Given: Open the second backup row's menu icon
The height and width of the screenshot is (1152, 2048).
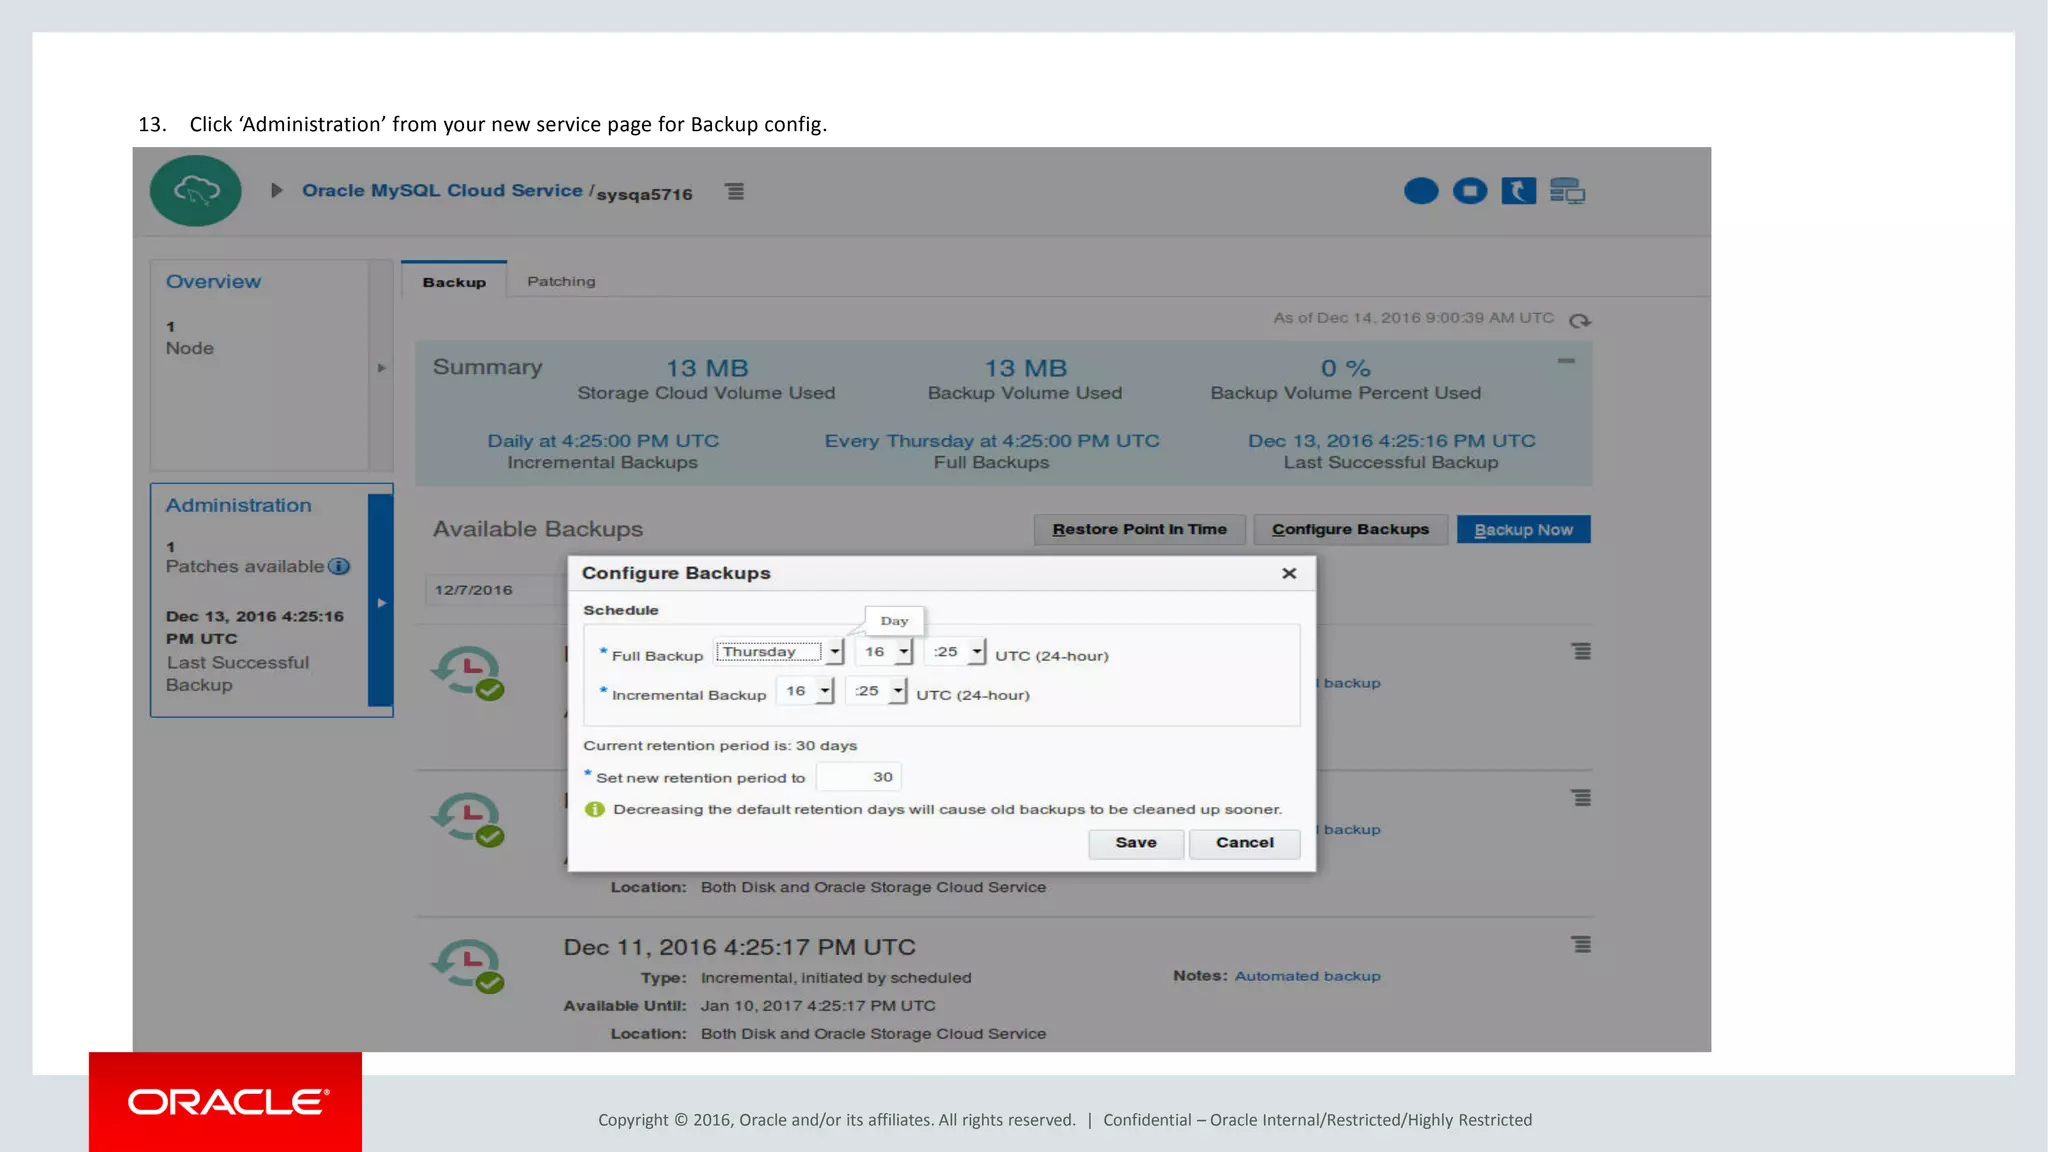Looking at the screenshot, I should click(1581, 797).
